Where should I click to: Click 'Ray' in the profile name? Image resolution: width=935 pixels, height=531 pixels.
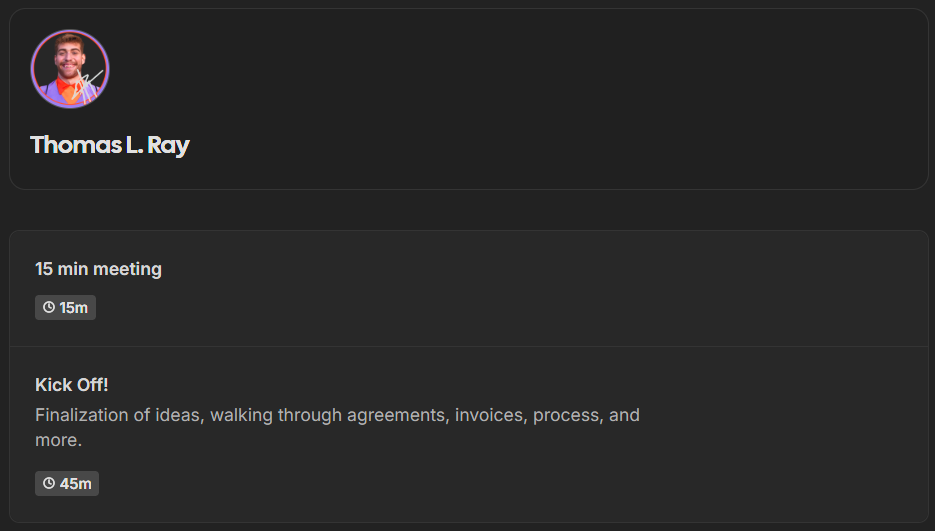[169, 146]
